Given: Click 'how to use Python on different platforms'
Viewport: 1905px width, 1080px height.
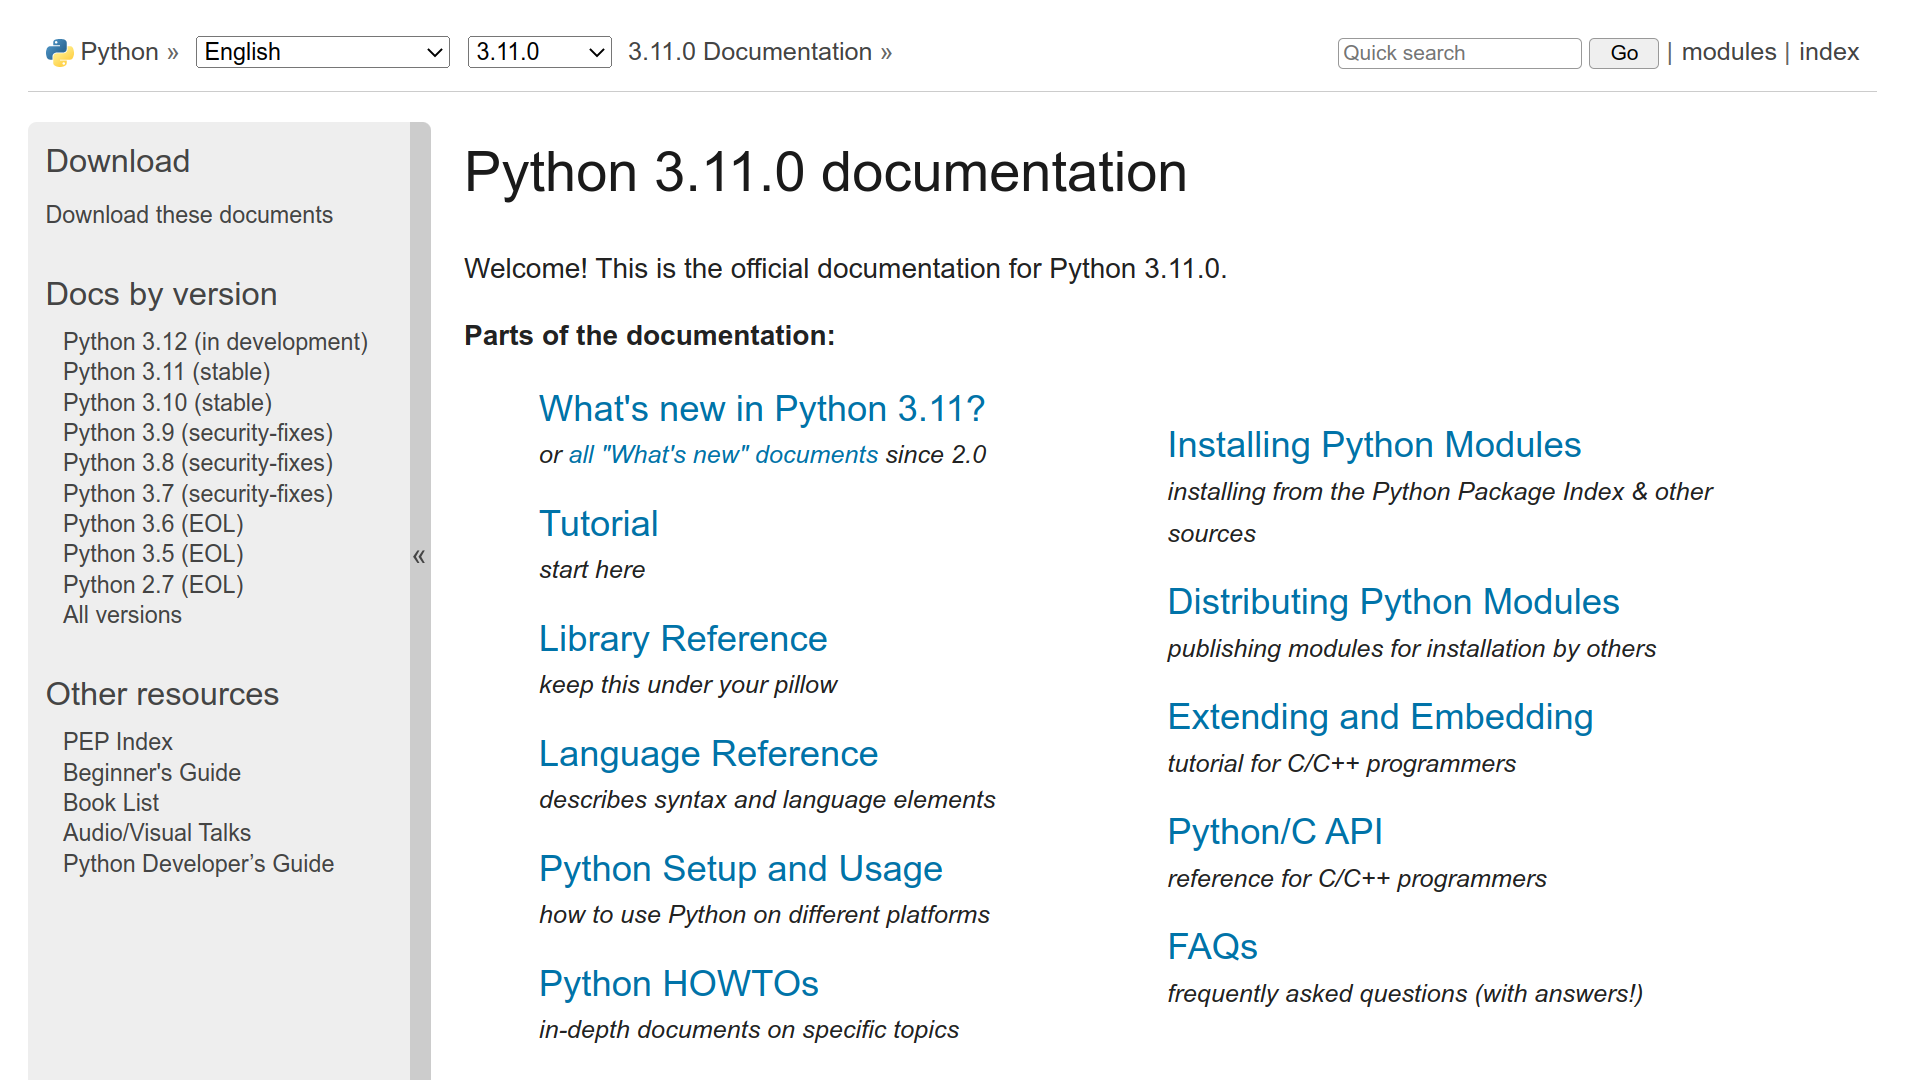Looking at the screenshot, I should tap(764, 915).
